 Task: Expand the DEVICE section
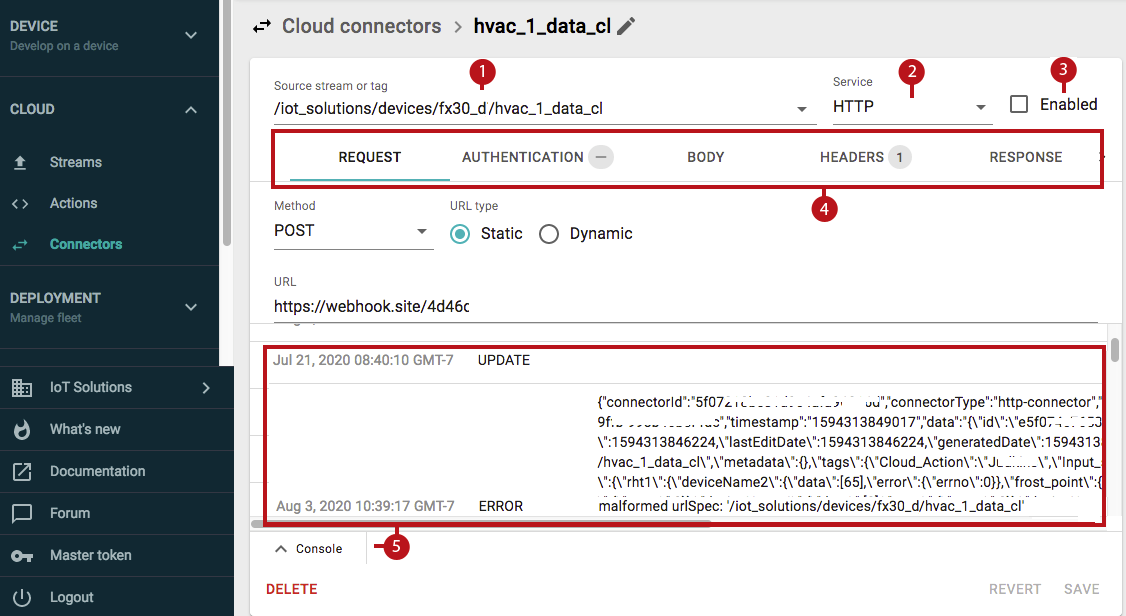(190, 35)
